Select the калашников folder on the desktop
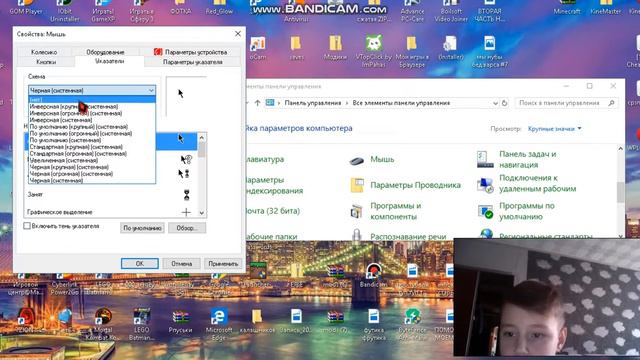640x360 pixels. [x=257, y=321]
